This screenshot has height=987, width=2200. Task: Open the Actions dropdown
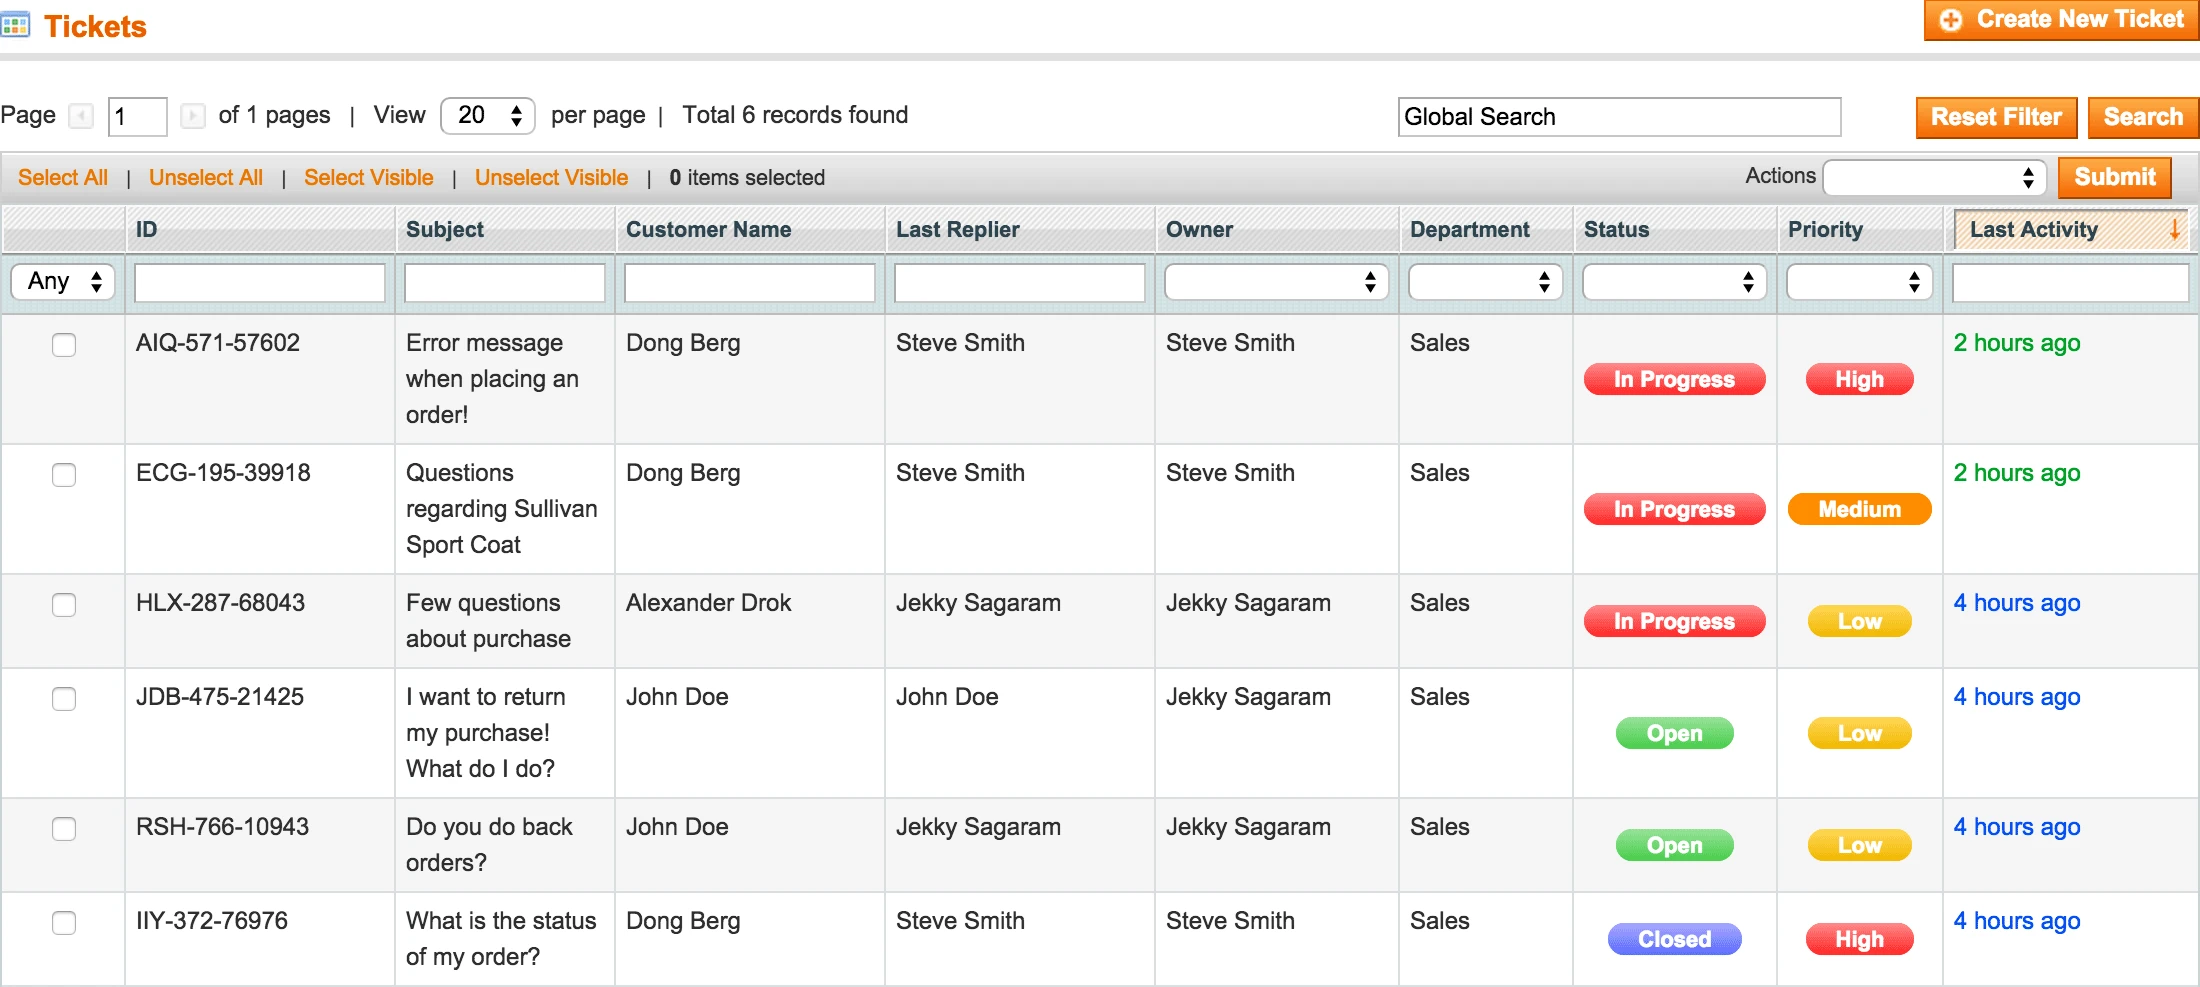pos(1935,177)
